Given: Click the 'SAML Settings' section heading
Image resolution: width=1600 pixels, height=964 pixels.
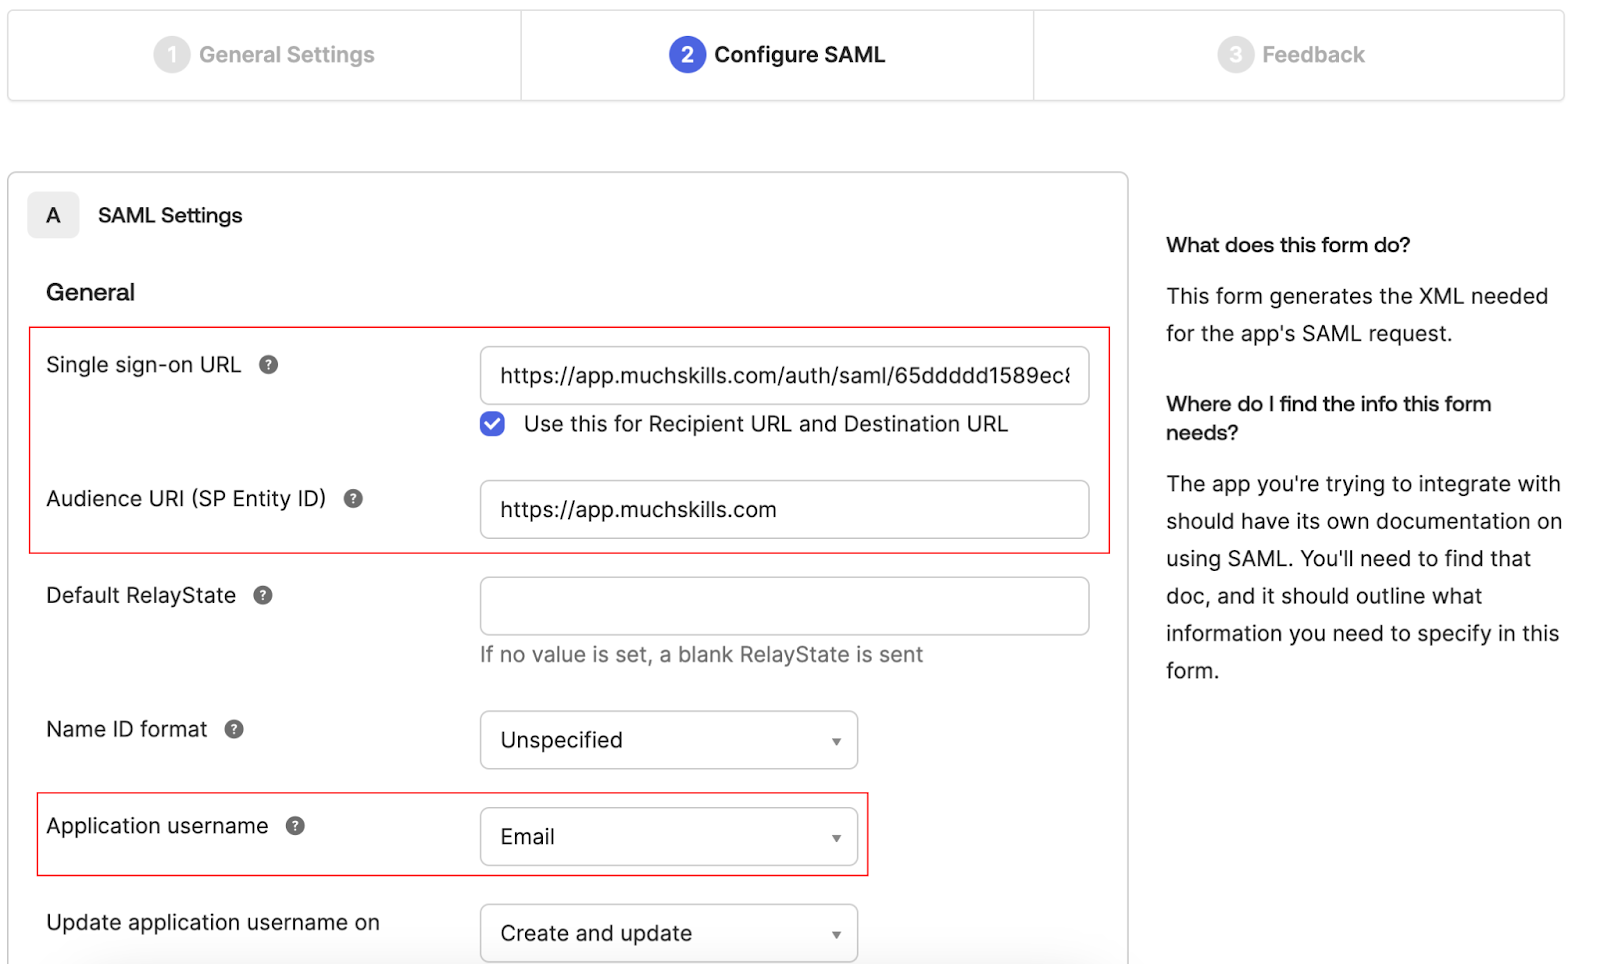Looking at the screenshot, I should click(x=170, y=216).
